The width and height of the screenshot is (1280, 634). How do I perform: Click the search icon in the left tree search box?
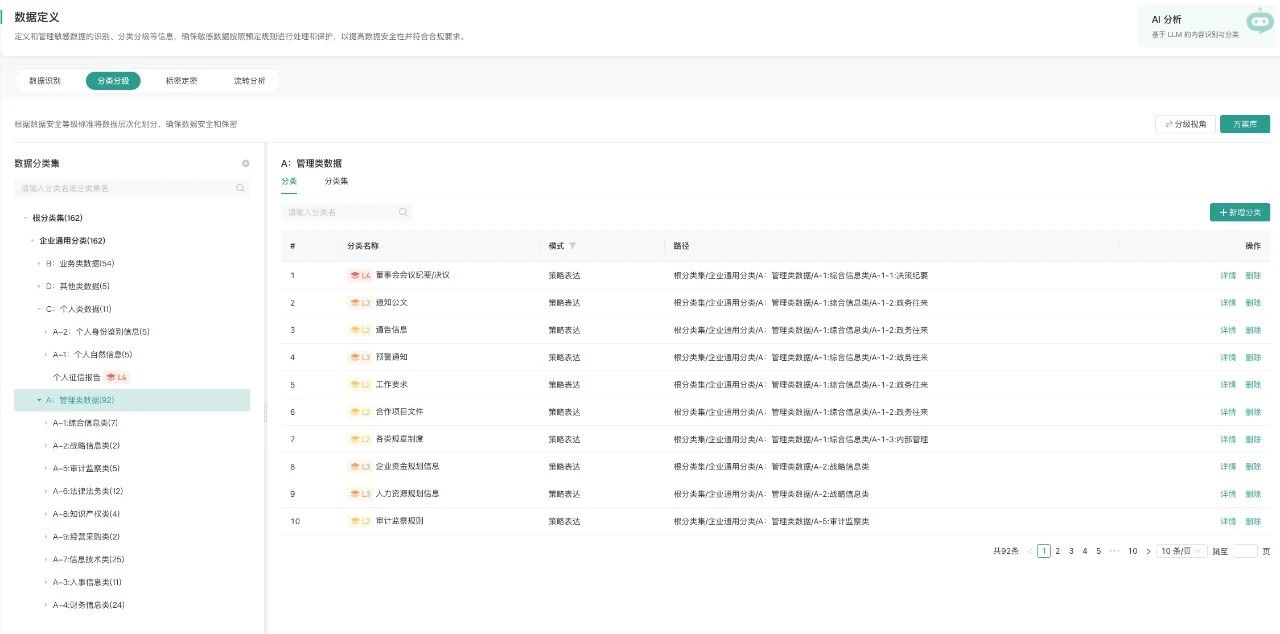240,188
